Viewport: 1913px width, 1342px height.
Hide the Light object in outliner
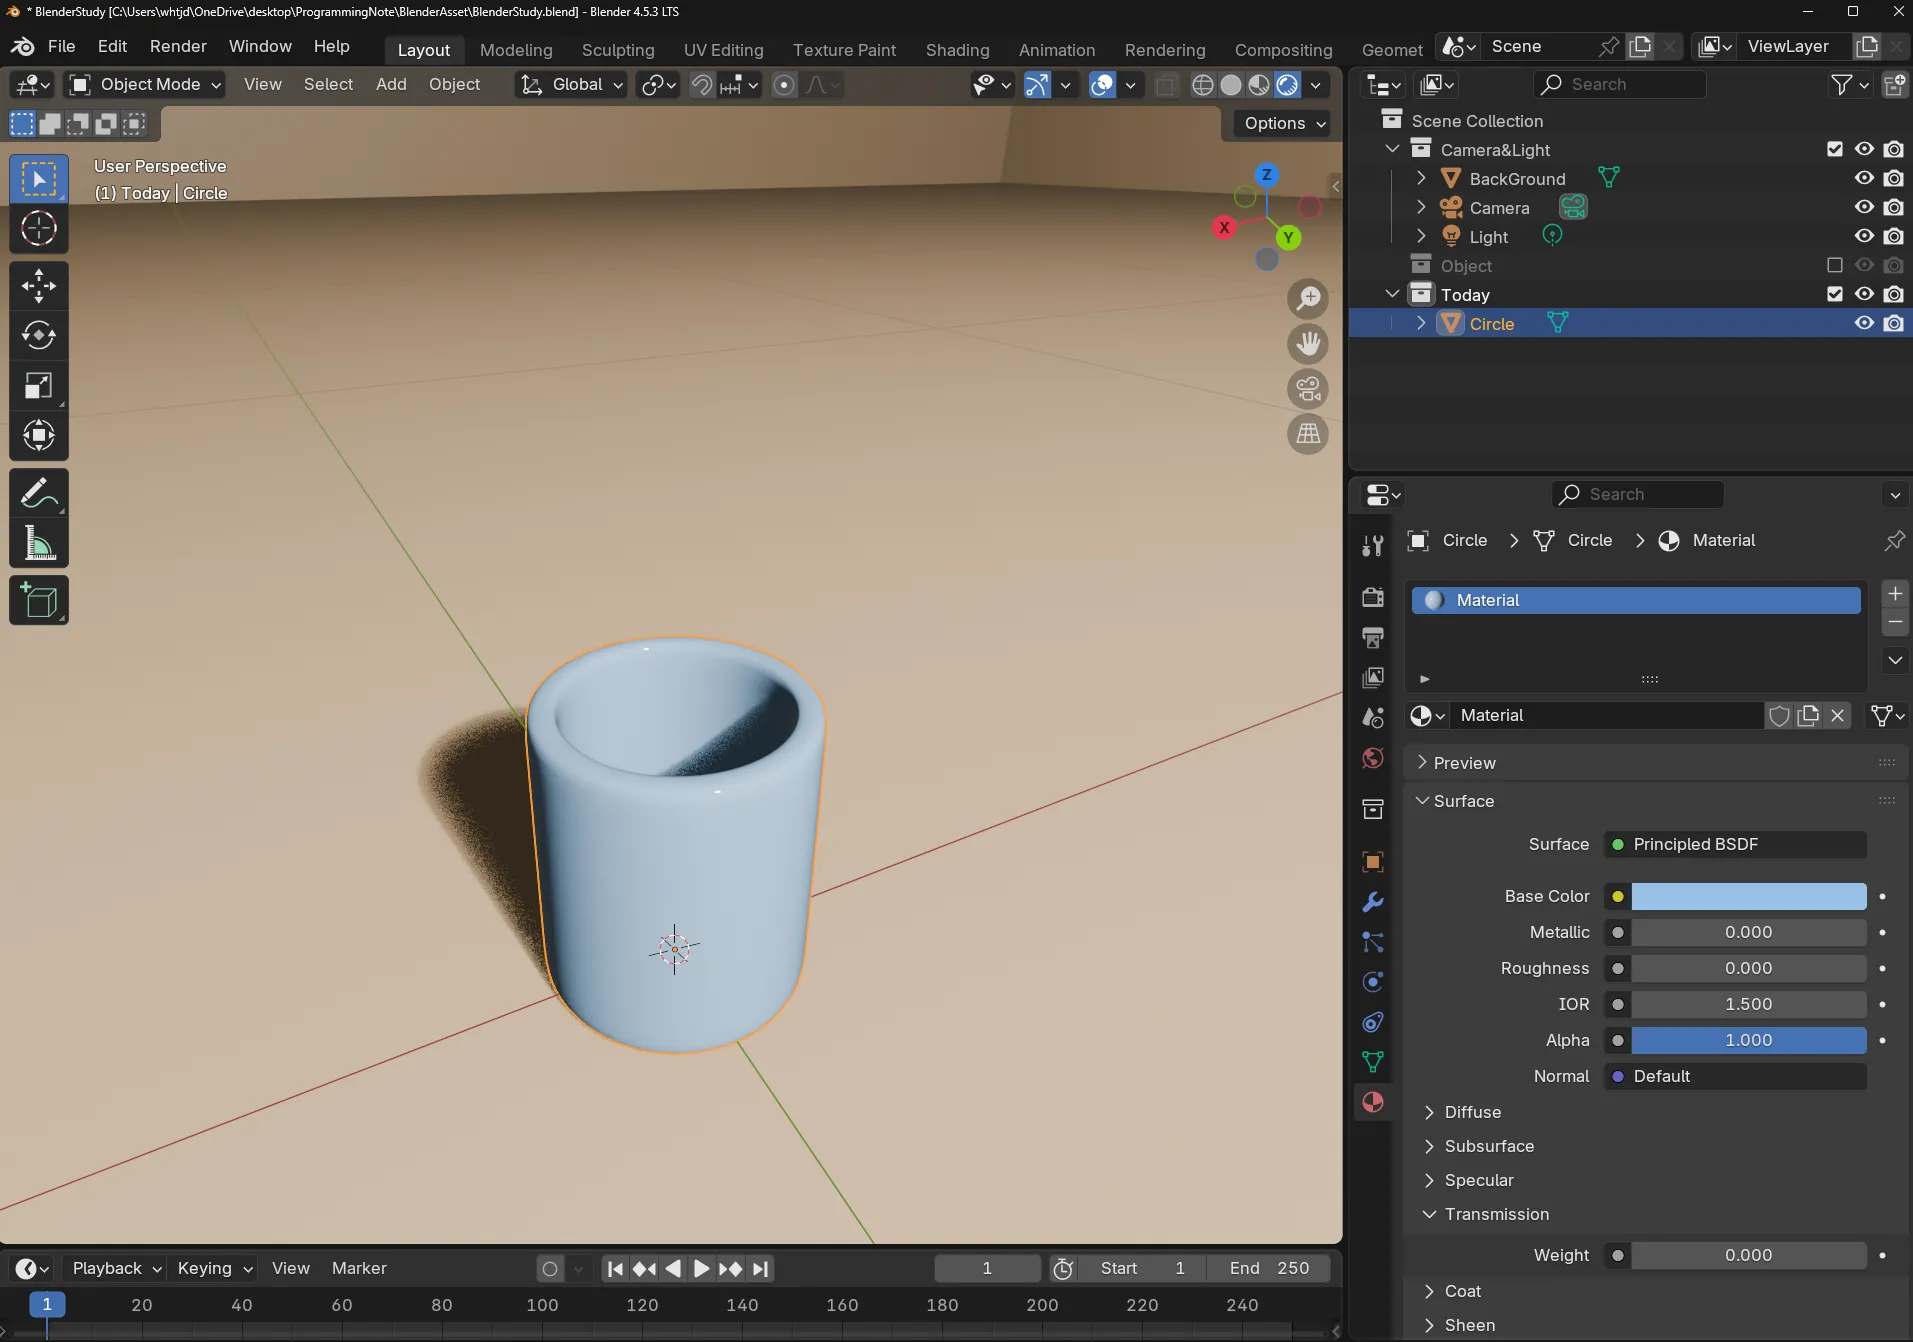pos(1864,237)
